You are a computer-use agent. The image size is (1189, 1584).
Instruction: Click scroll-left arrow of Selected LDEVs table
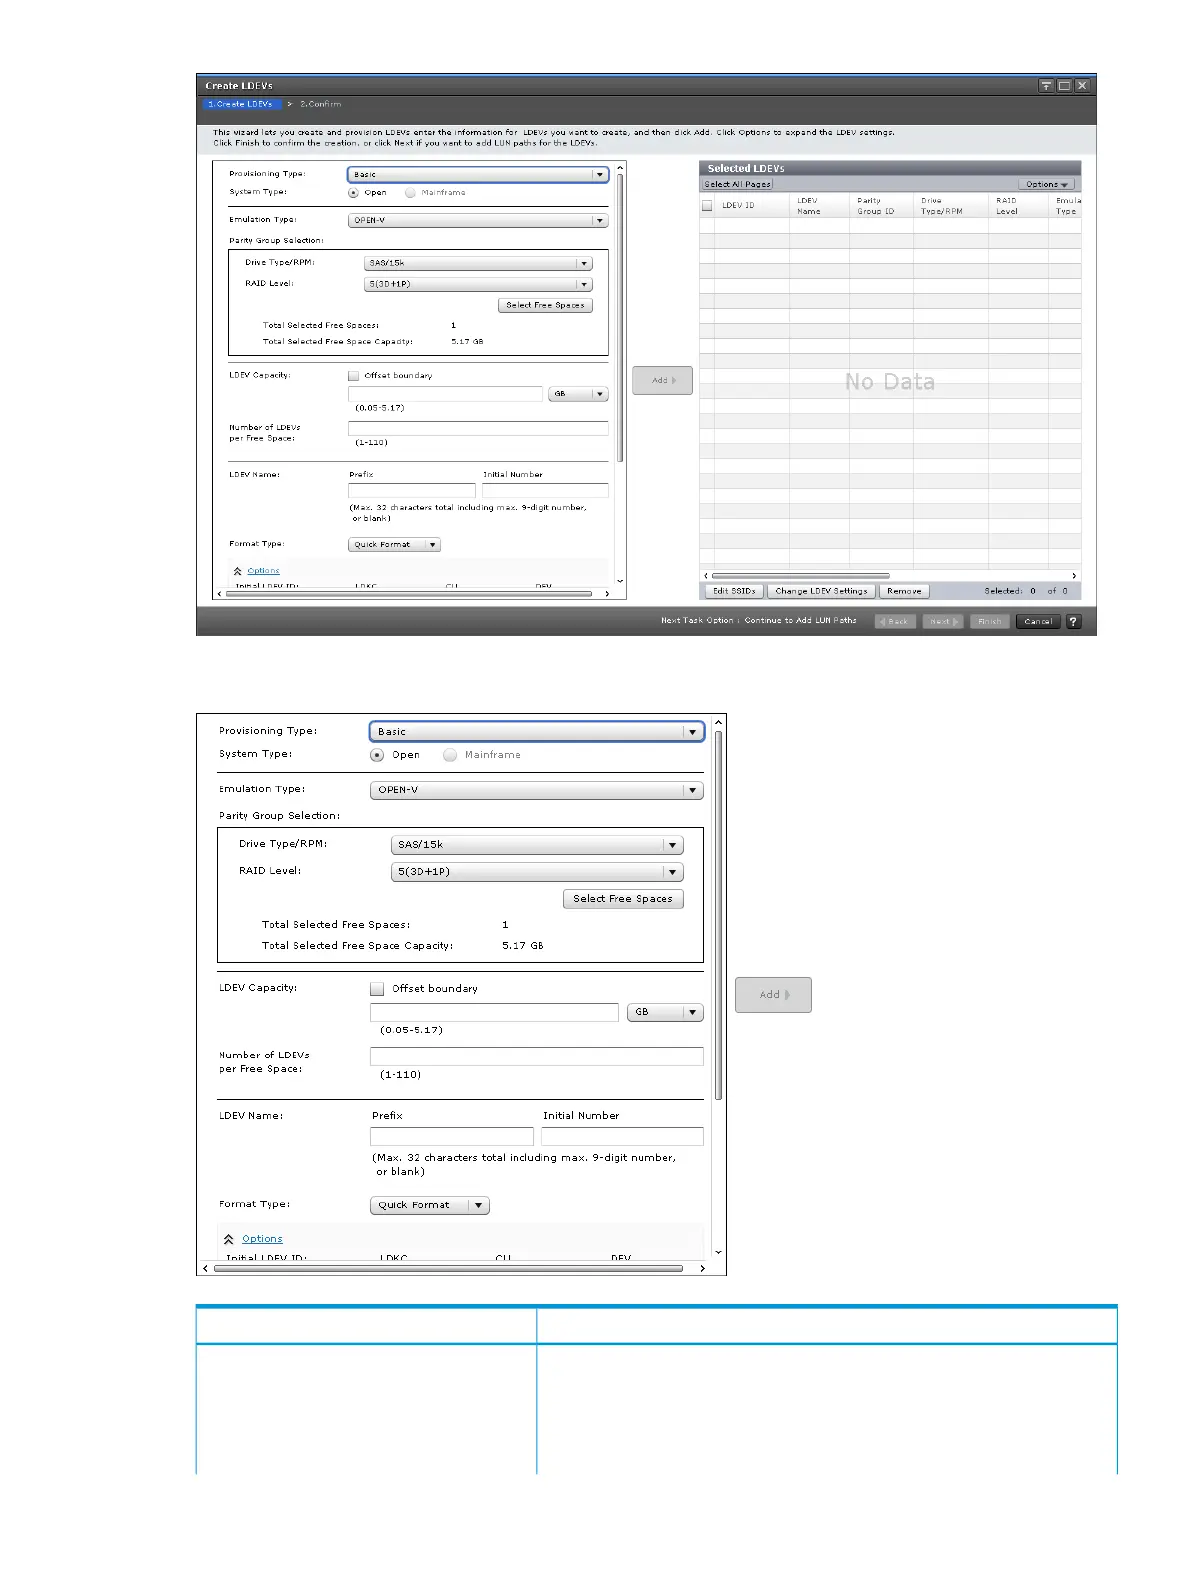point(706,576)
